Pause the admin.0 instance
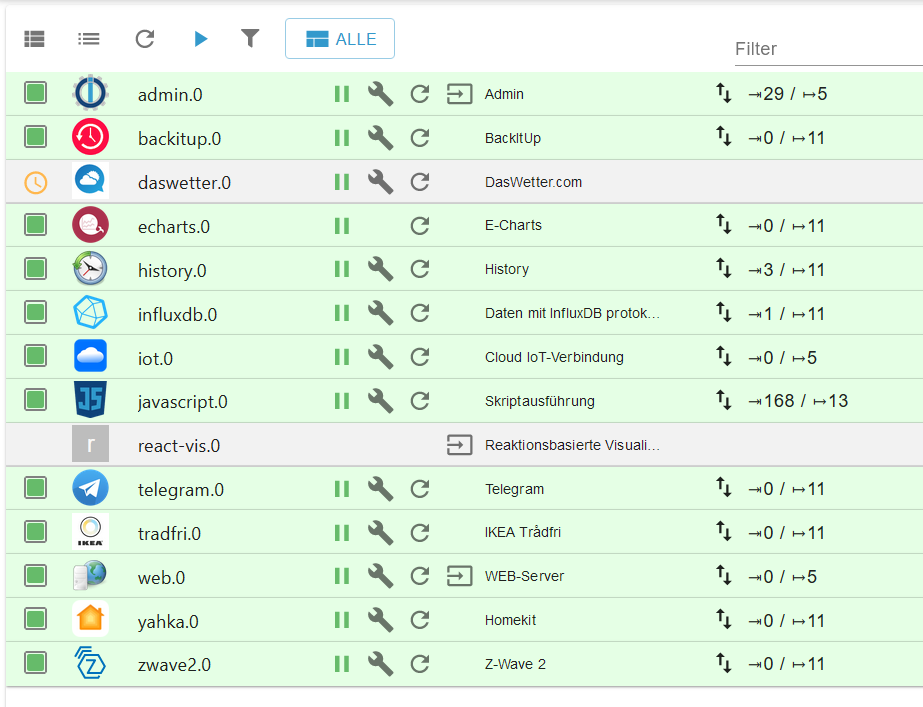923x707 pixels. coord(342,94)
